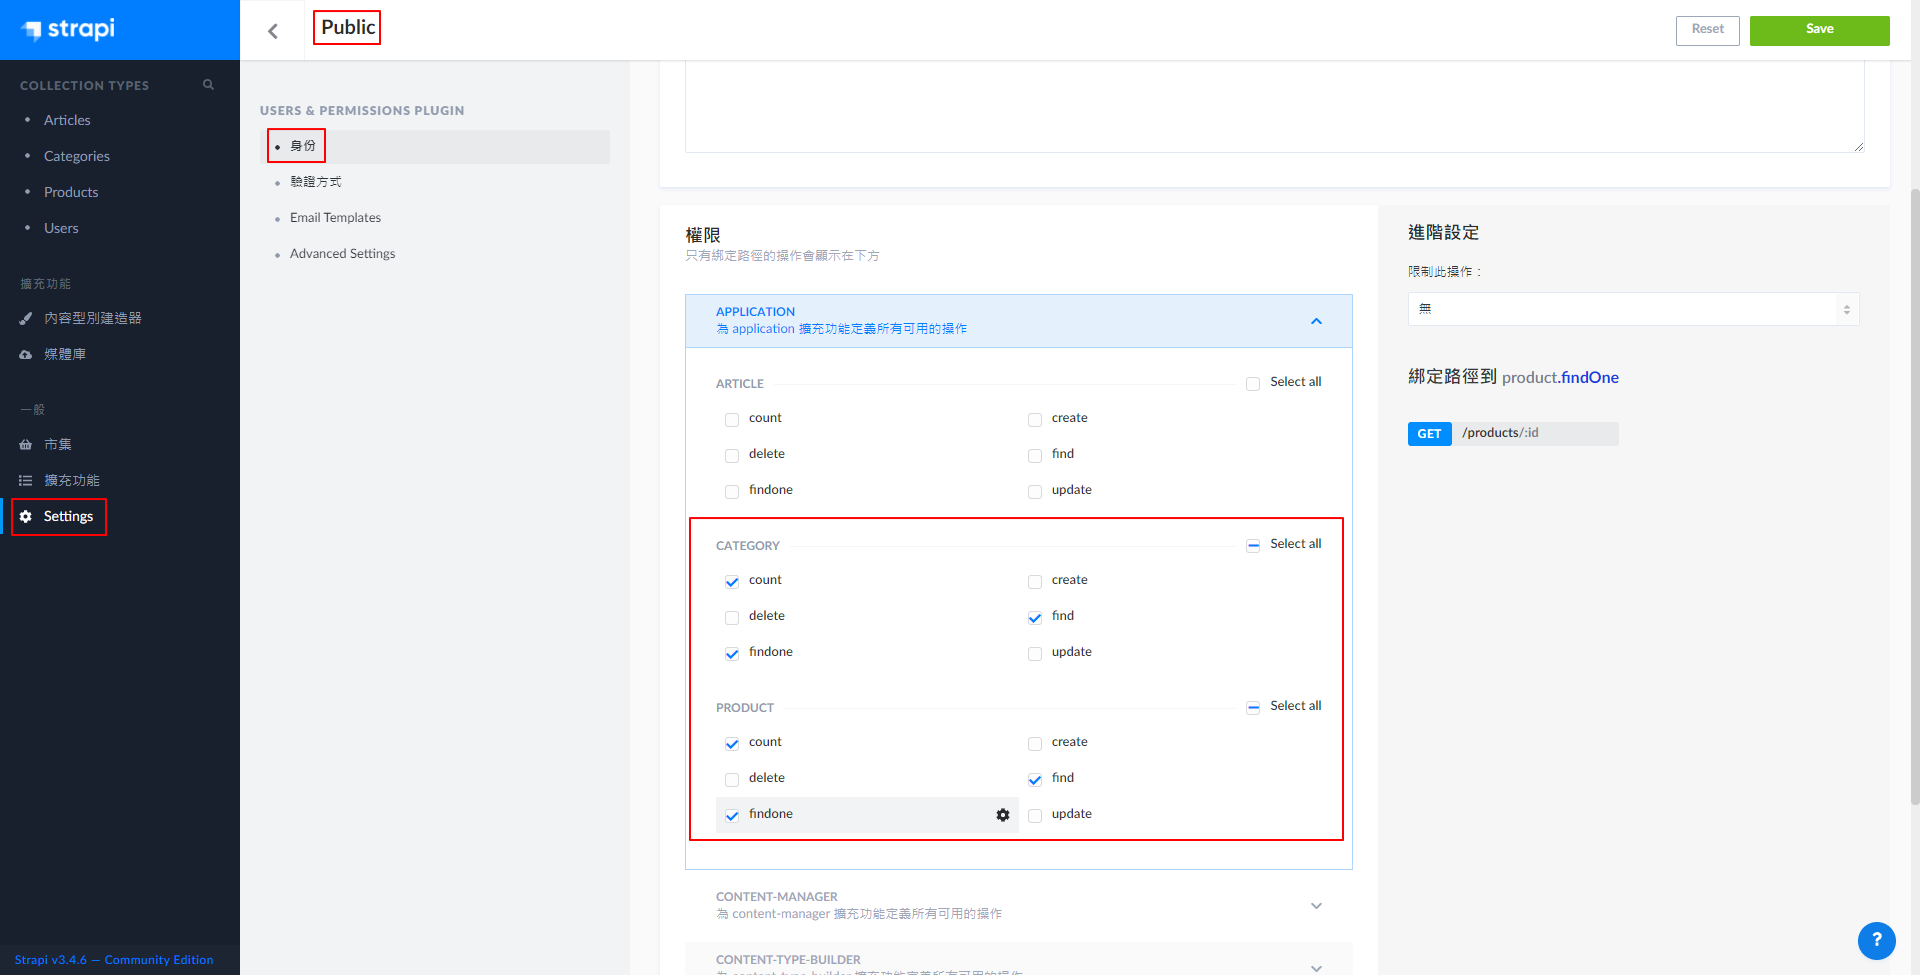Open the 媒體庫 media library cloud icon

(26, 354)
